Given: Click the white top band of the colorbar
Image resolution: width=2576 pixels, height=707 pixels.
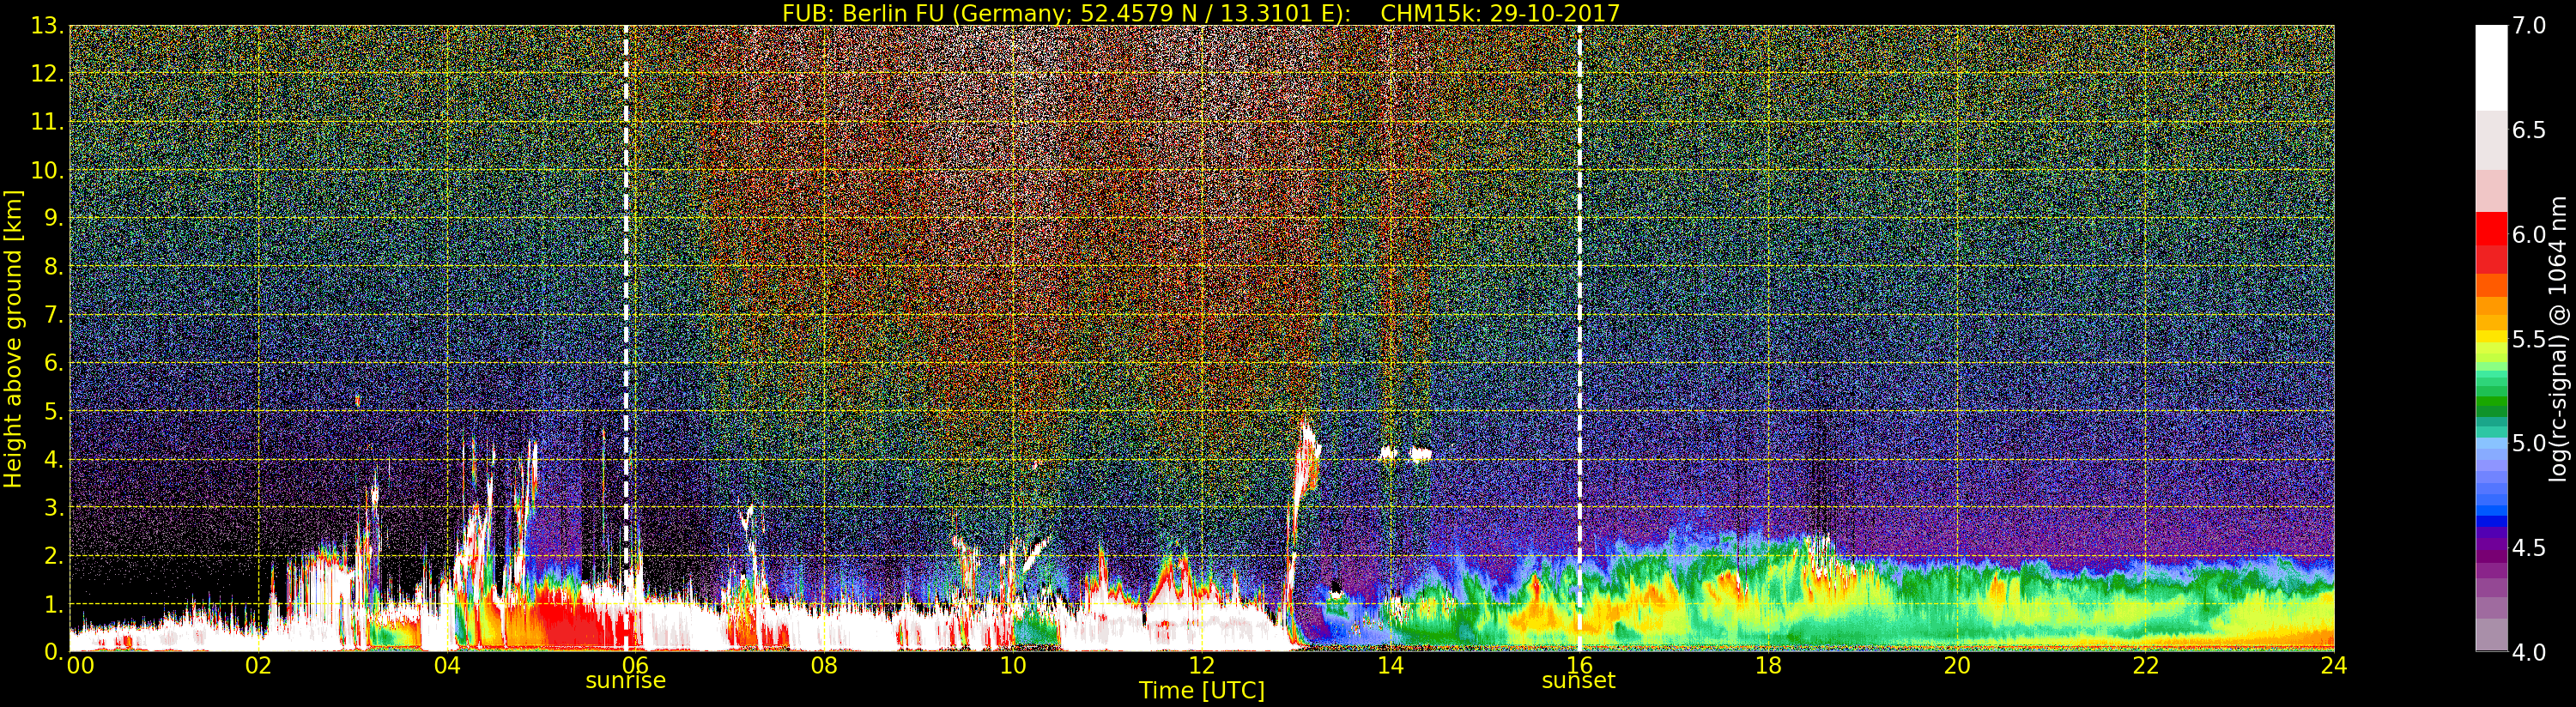Looking at the screenshot, I should (x=2491, y=68).
